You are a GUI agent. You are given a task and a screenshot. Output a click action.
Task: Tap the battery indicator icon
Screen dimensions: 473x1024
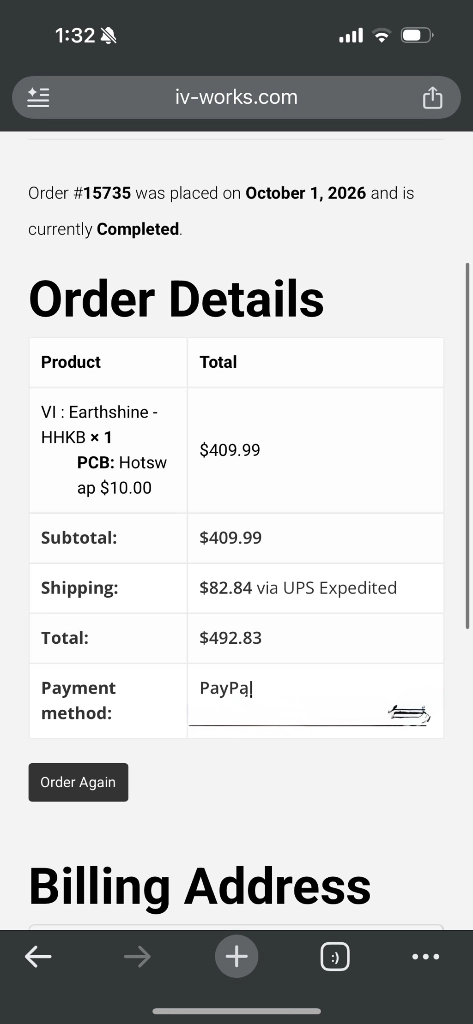pos(417,35)
